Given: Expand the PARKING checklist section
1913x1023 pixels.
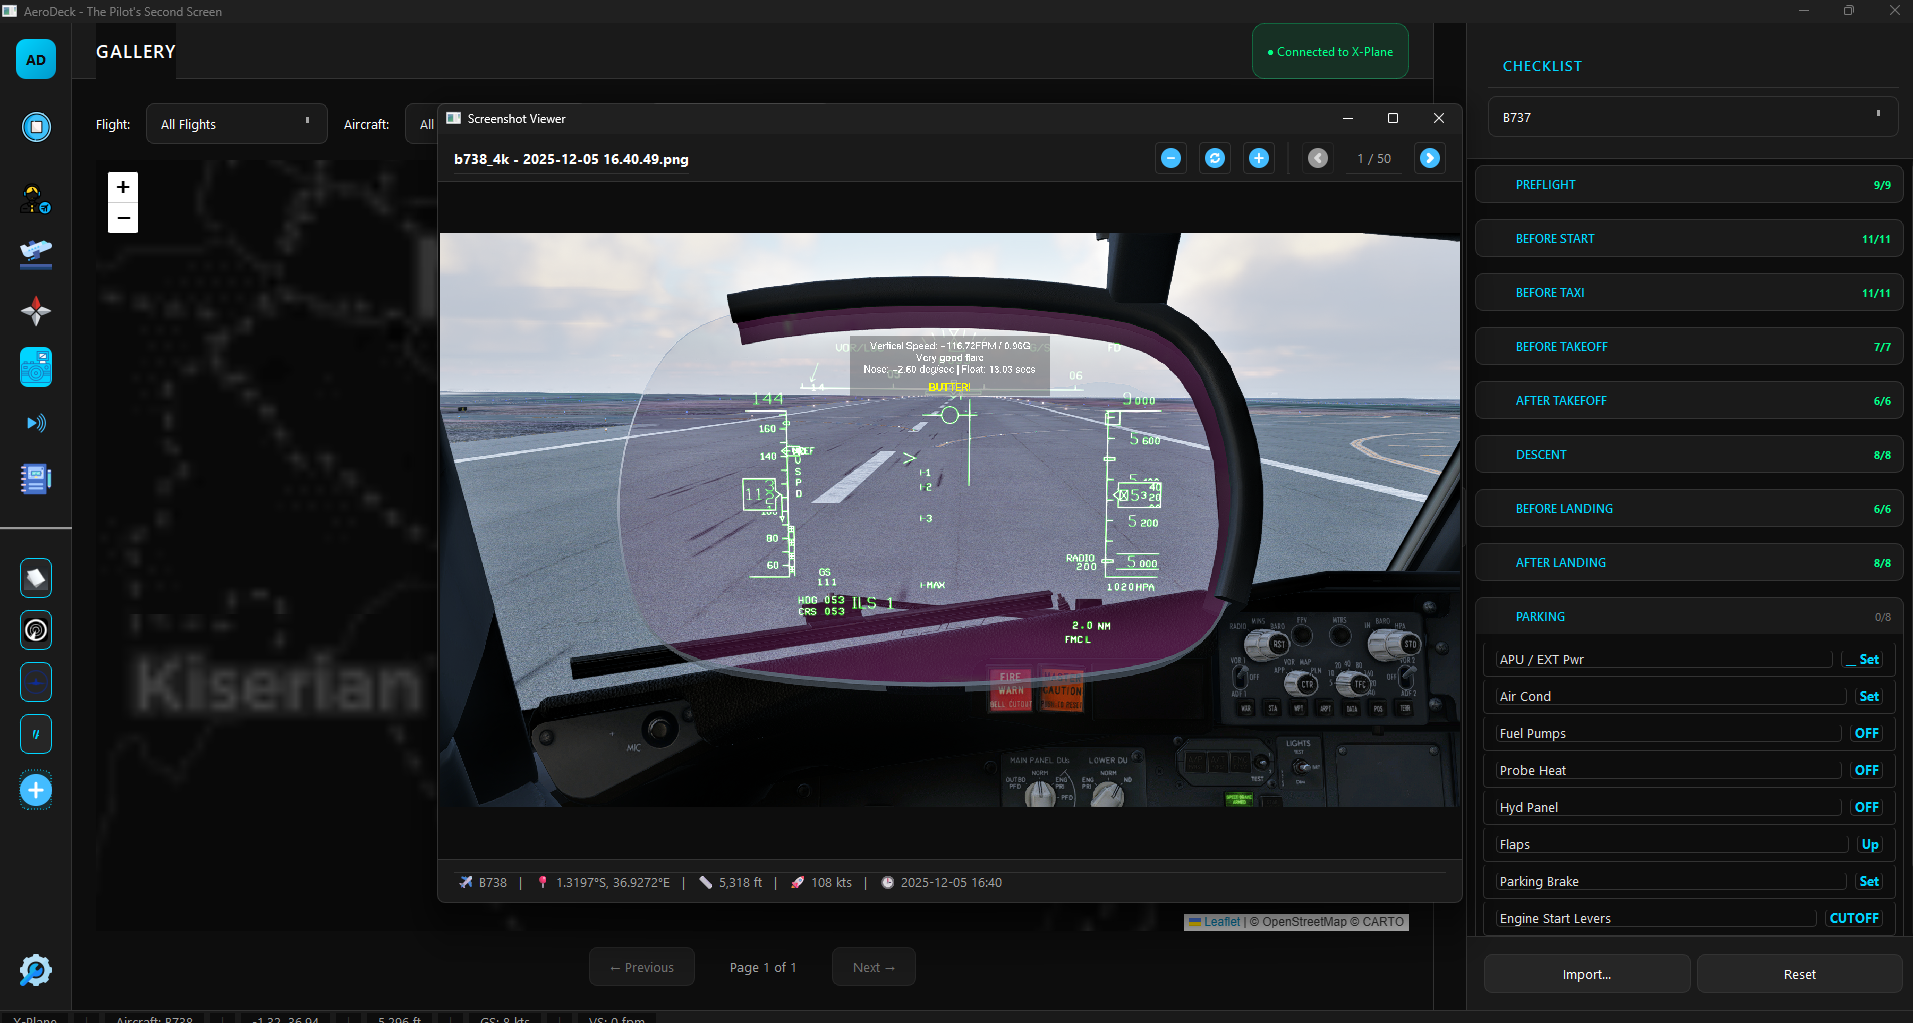Looking at the screenshot, I should pos(1688,616).
